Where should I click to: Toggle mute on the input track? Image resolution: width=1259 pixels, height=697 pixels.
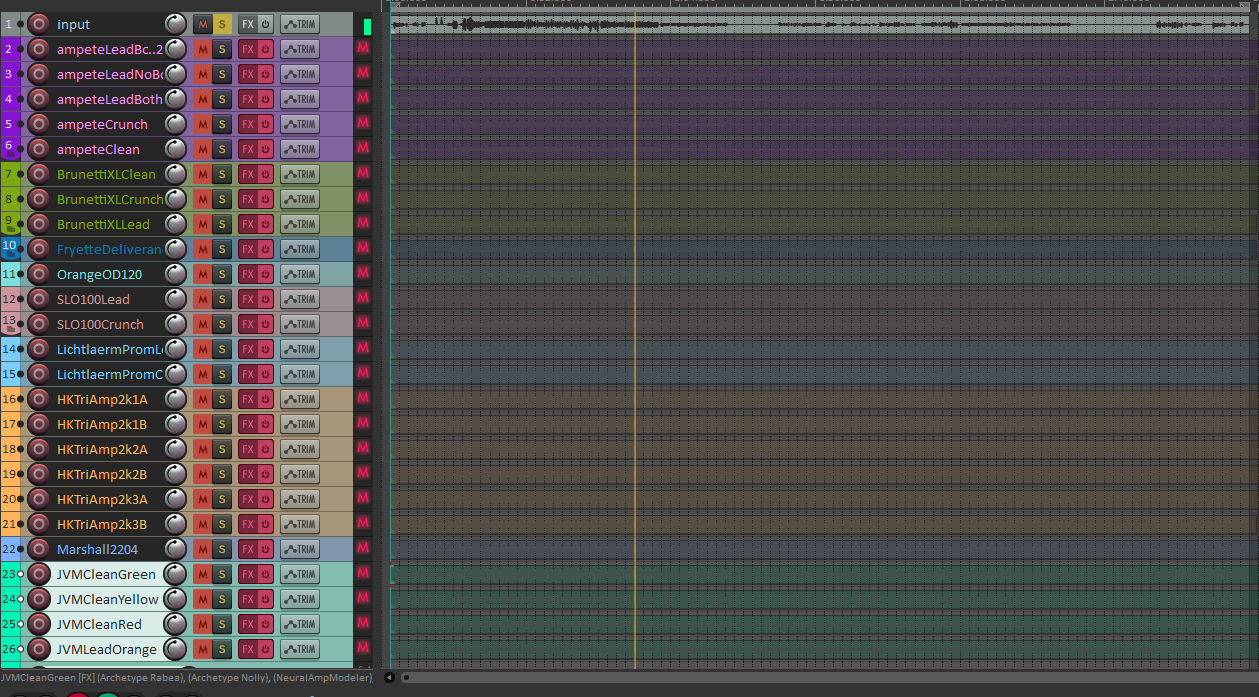pyautogui.click(x=202, y=24)
